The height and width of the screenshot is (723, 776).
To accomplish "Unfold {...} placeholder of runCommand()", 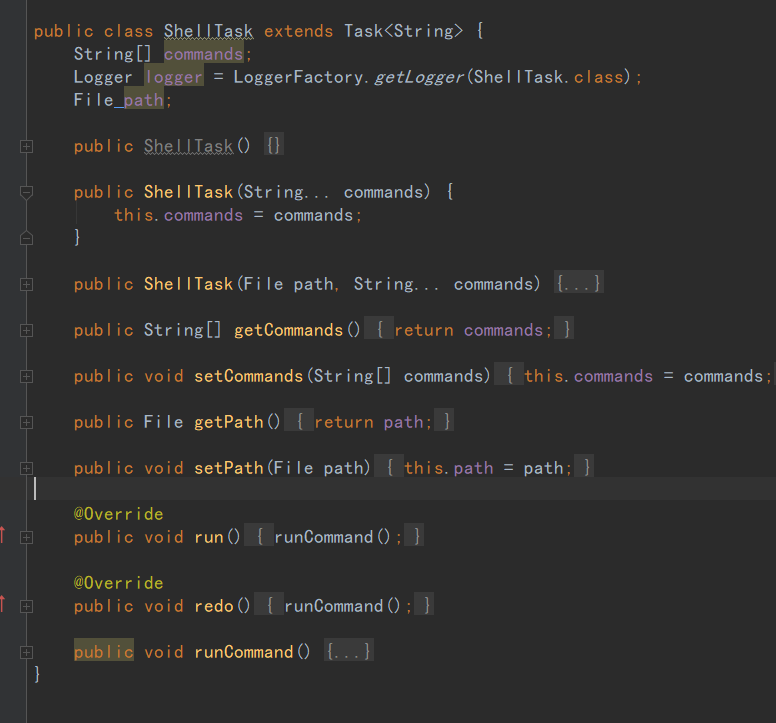I will [349, 652].
